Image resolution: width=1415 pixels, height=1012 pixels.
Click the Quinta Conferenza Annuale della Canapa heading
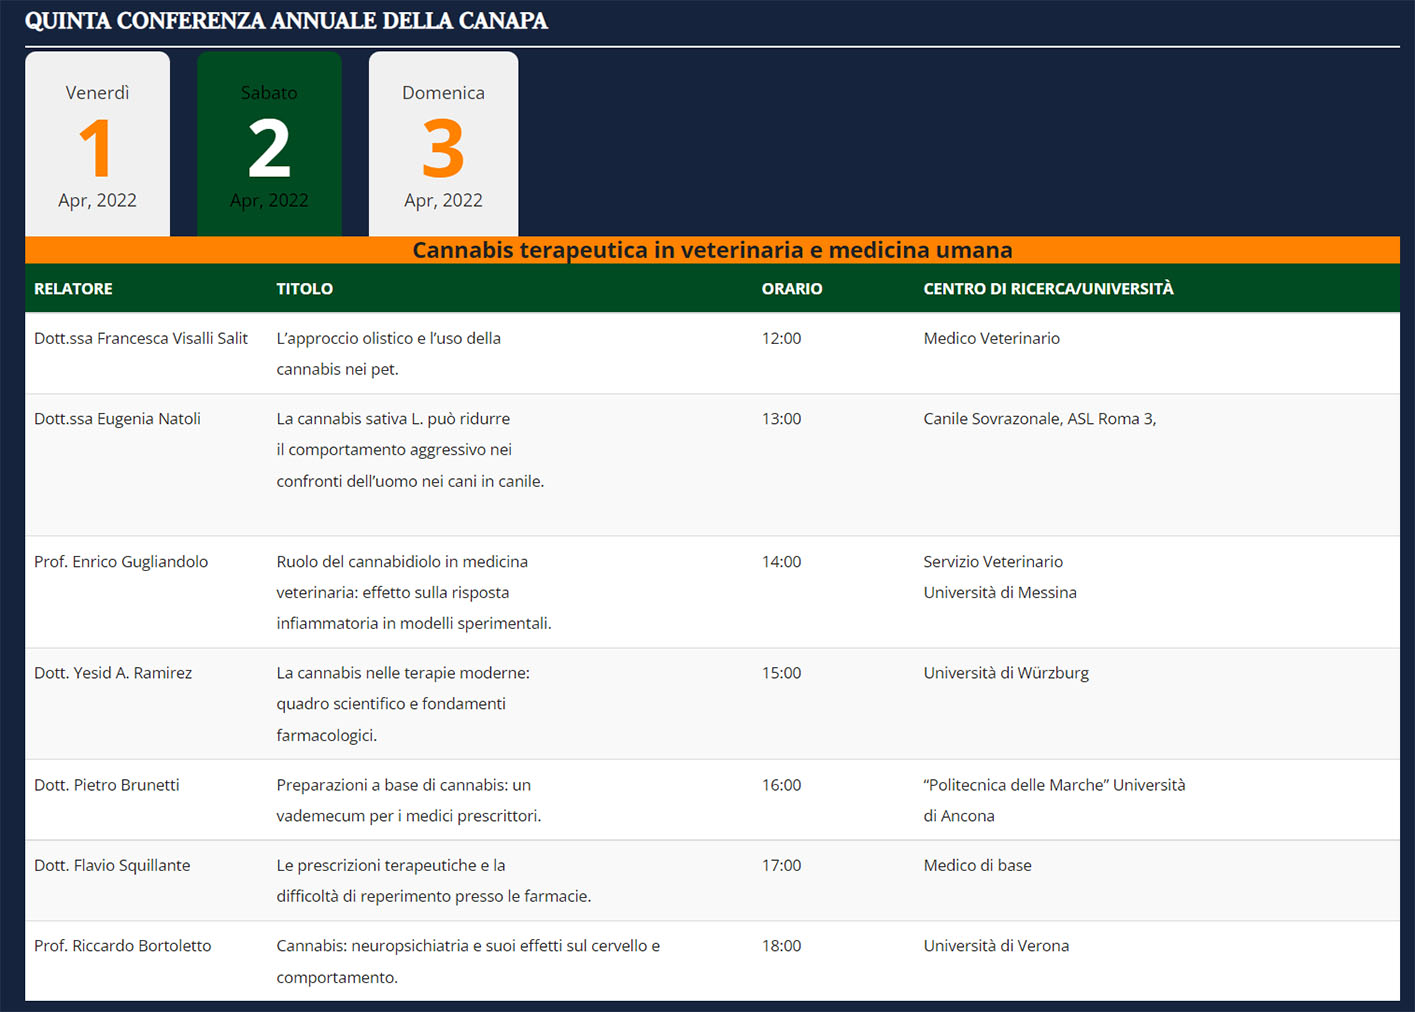286,21
